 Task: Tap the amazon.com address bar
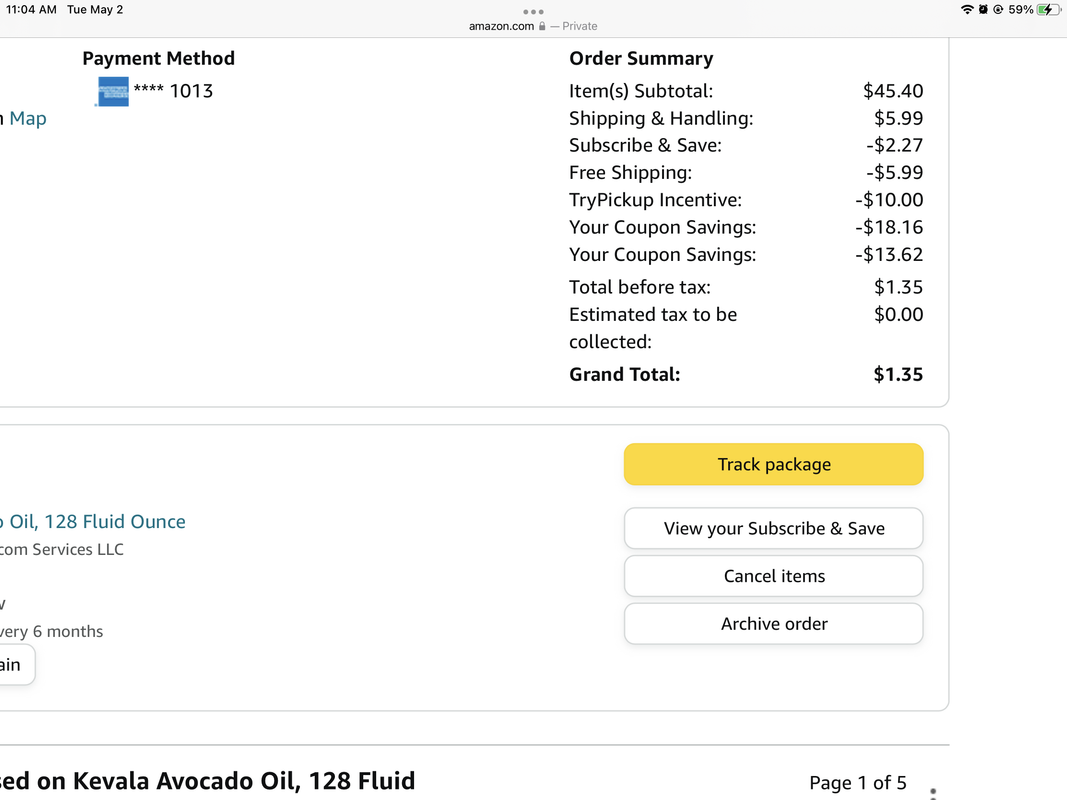point(502,26)
